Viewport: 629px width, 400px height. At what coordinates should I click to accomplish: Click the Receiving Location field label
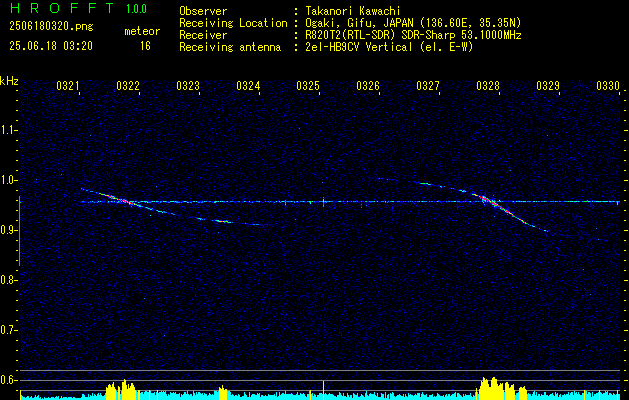[233, 23]
